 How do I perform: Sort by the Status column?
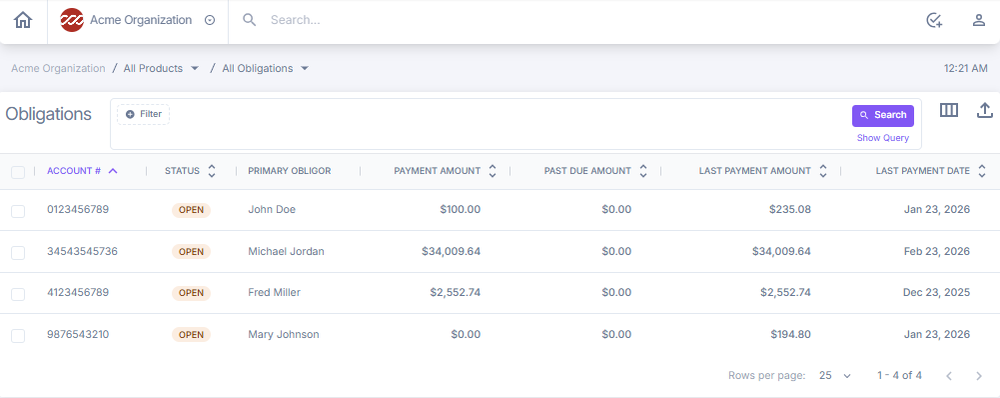tap(190, 171)
